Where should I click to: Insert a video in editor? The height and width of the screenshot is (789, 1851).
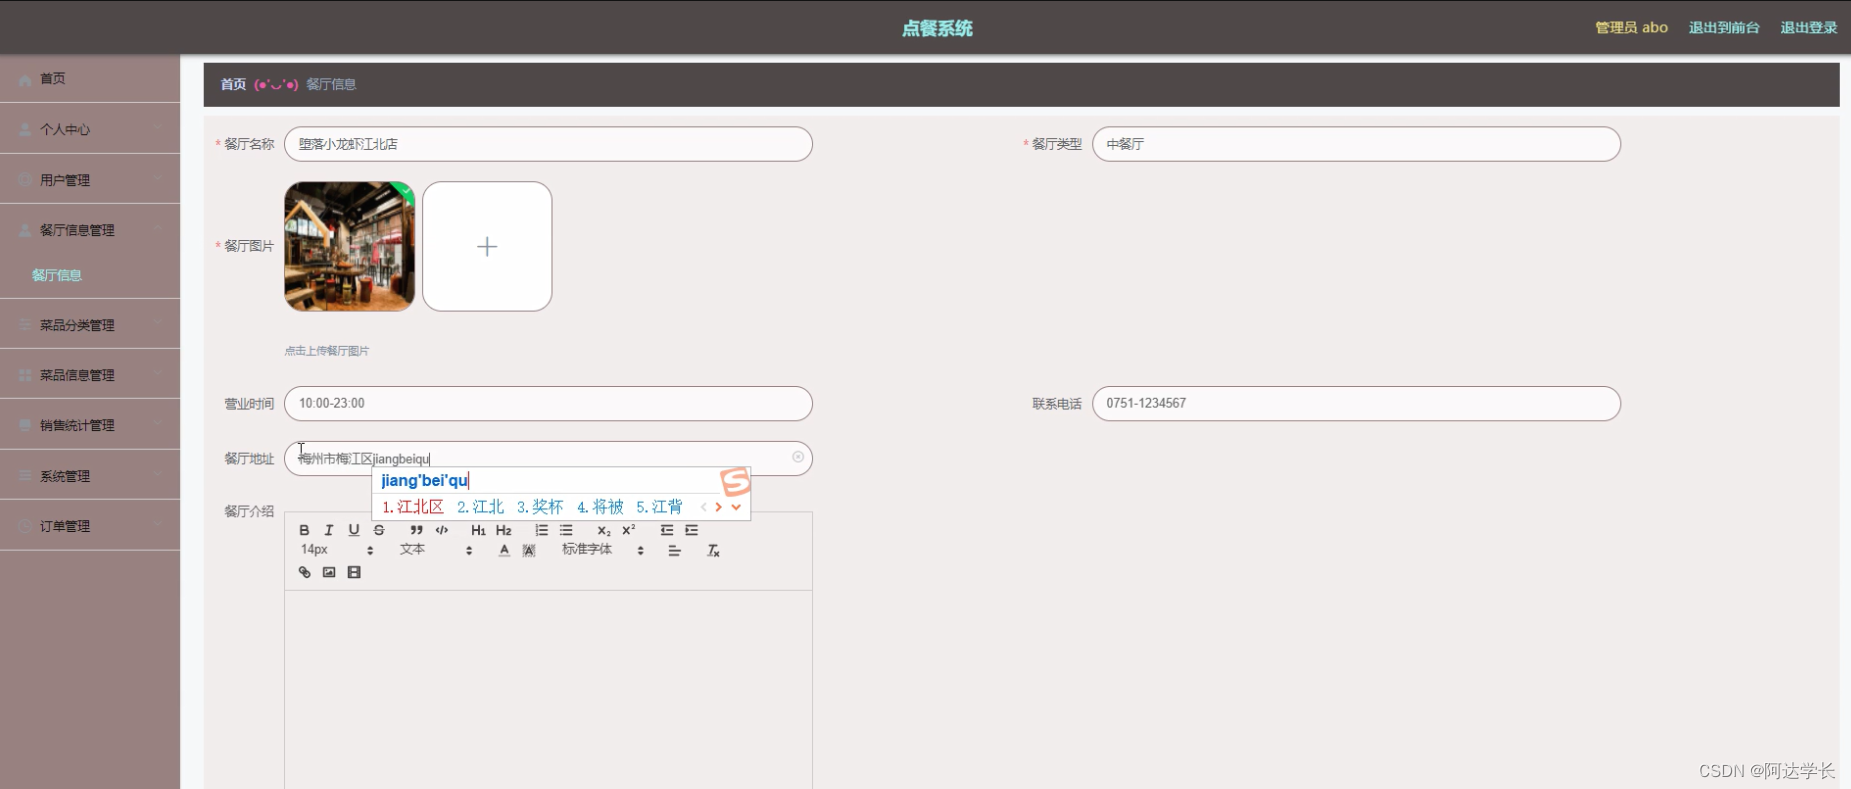(x=354, y=572)
